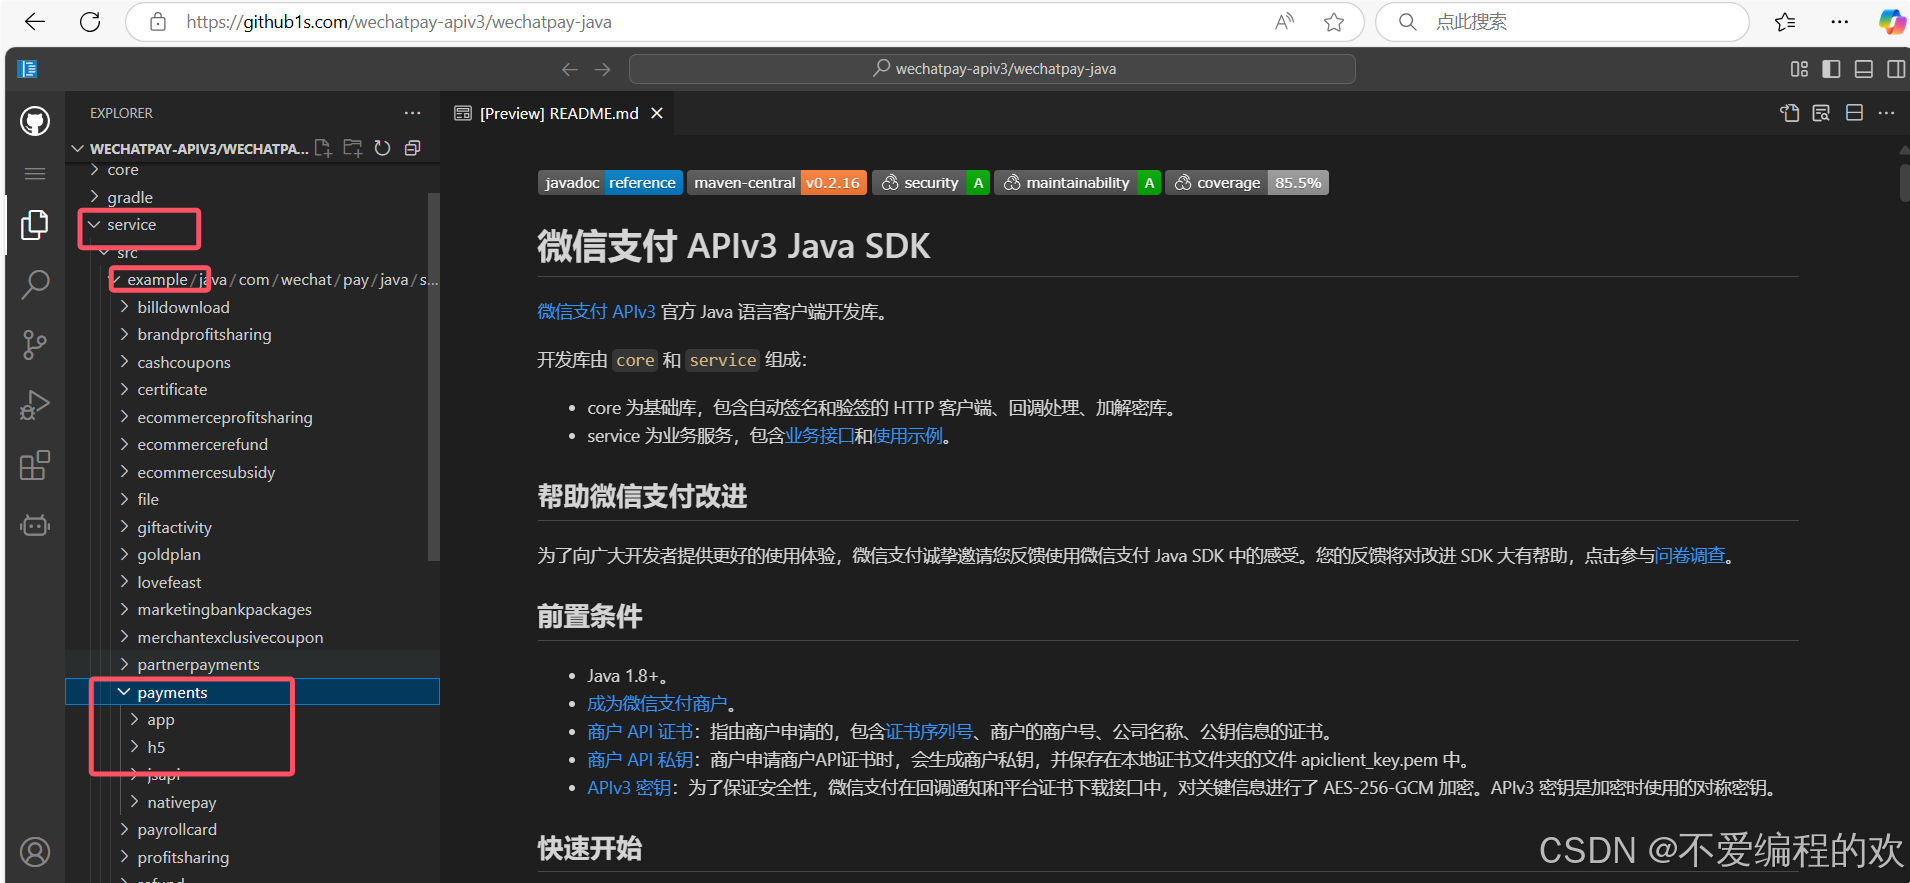Open Explorer more actions ellipsis
The image size is (1910, 883).
coord(412,113)
